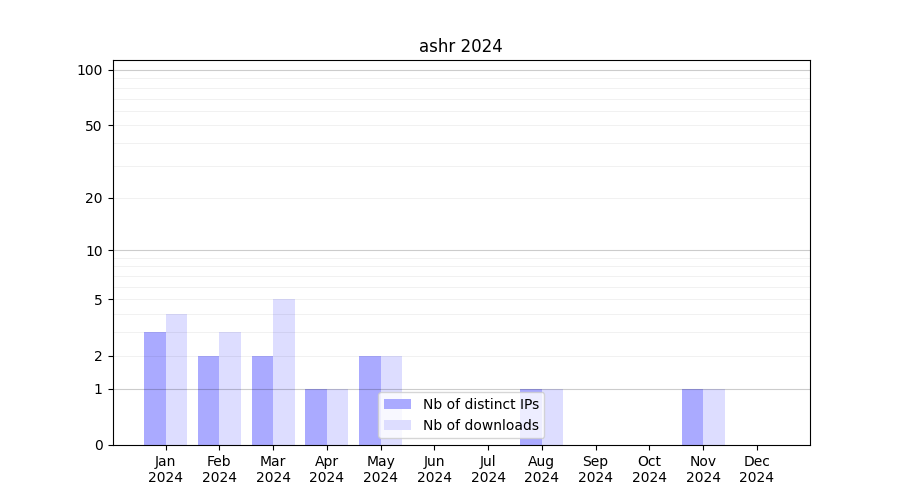Click the '20' y-axis tick label
Viewport: 900px width, 500px height.
94,198
